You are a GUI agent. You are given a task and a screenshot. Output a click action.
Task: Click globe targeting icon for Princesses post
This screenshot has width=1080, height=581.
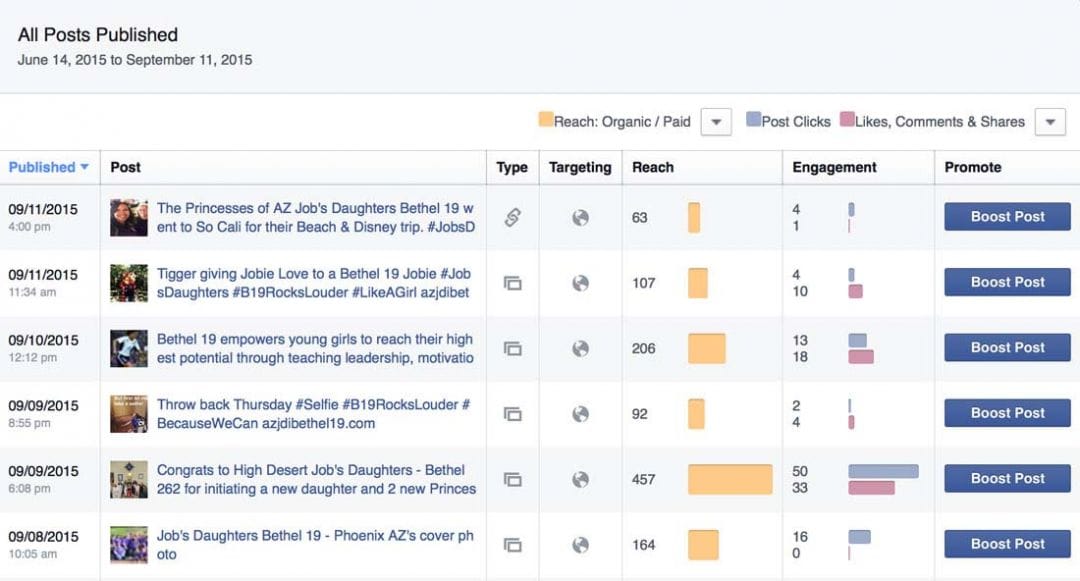(x=580, y=218)
